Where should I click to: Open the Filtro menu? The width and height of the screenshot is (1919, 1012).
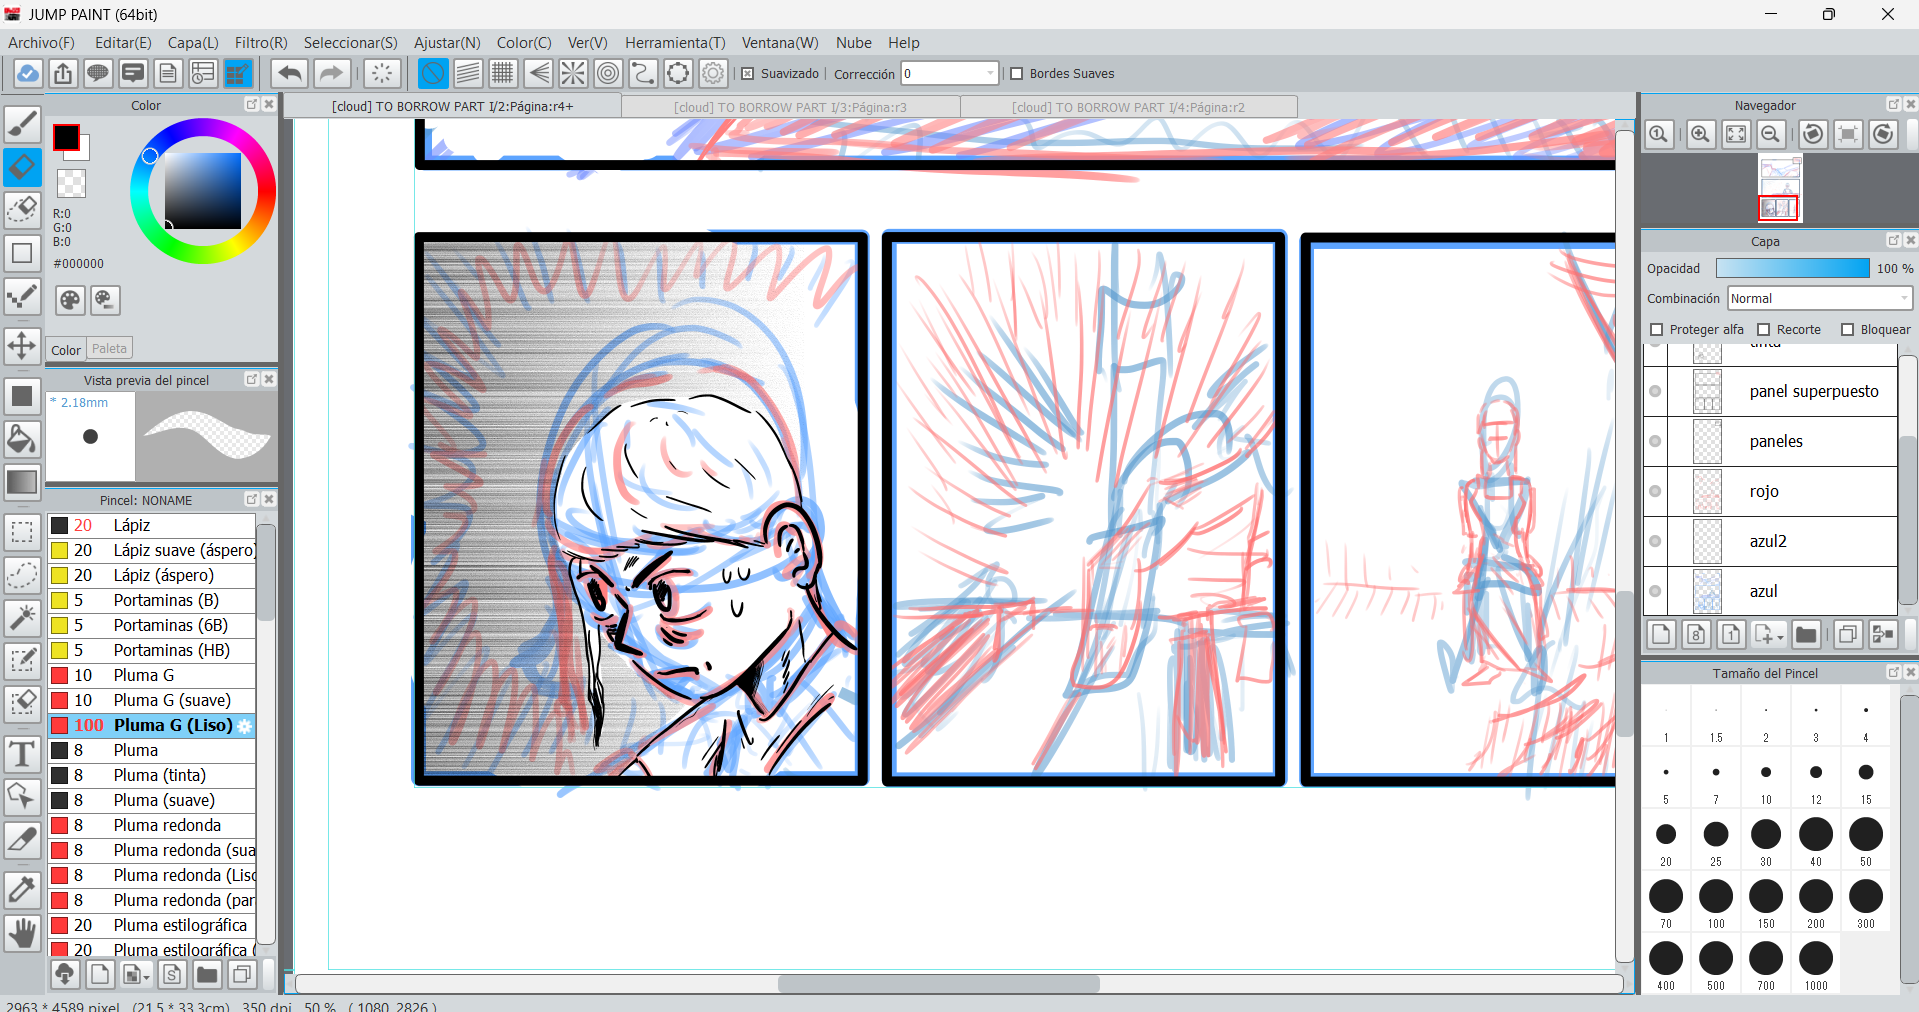pyautogui.click(x=260, y=43)
